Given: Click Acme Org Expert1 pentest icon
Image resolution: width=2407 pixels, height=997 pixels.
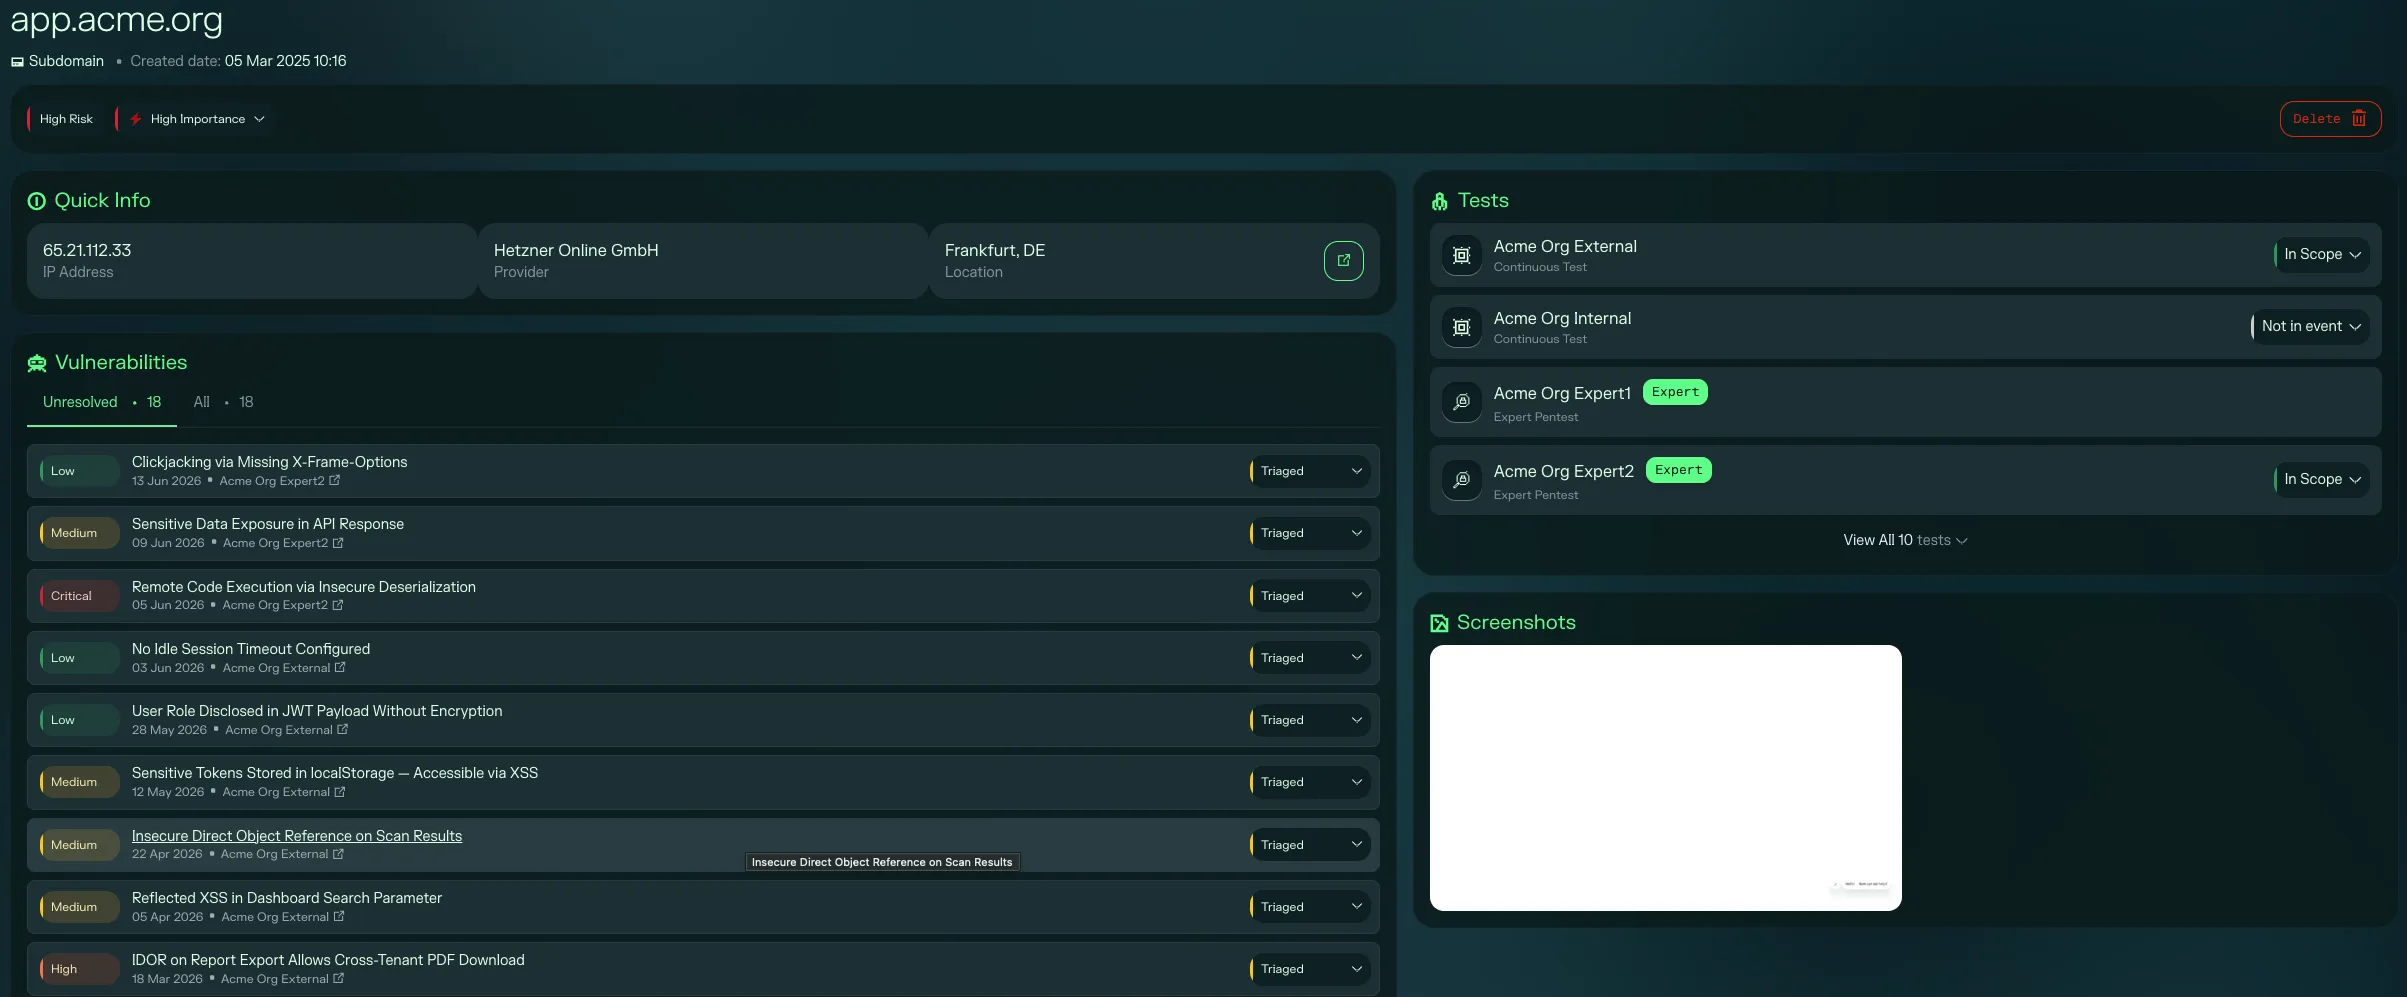Looking at the screenshot, I should tap(1461, 402).
